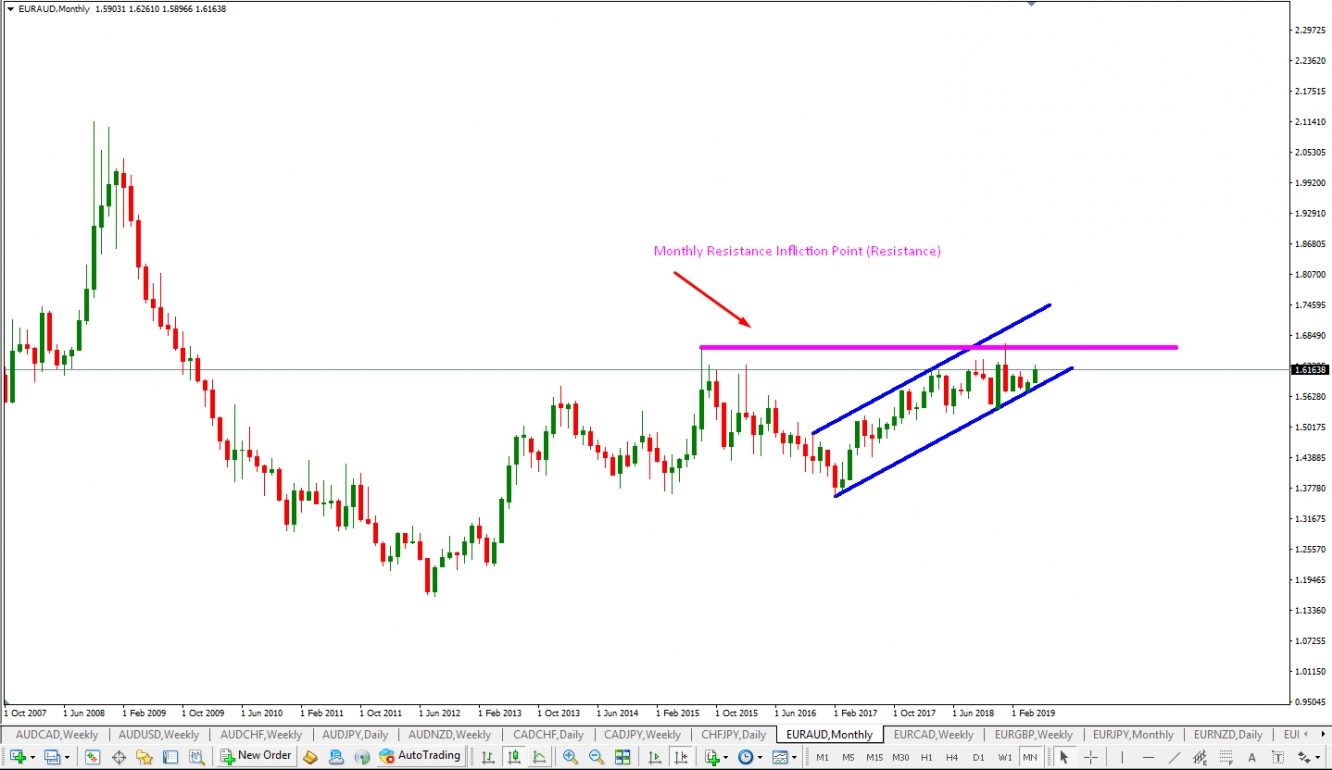Switch the chart to bar chart type
This screenshot has width=1332, height=770.
pos(487,757)
